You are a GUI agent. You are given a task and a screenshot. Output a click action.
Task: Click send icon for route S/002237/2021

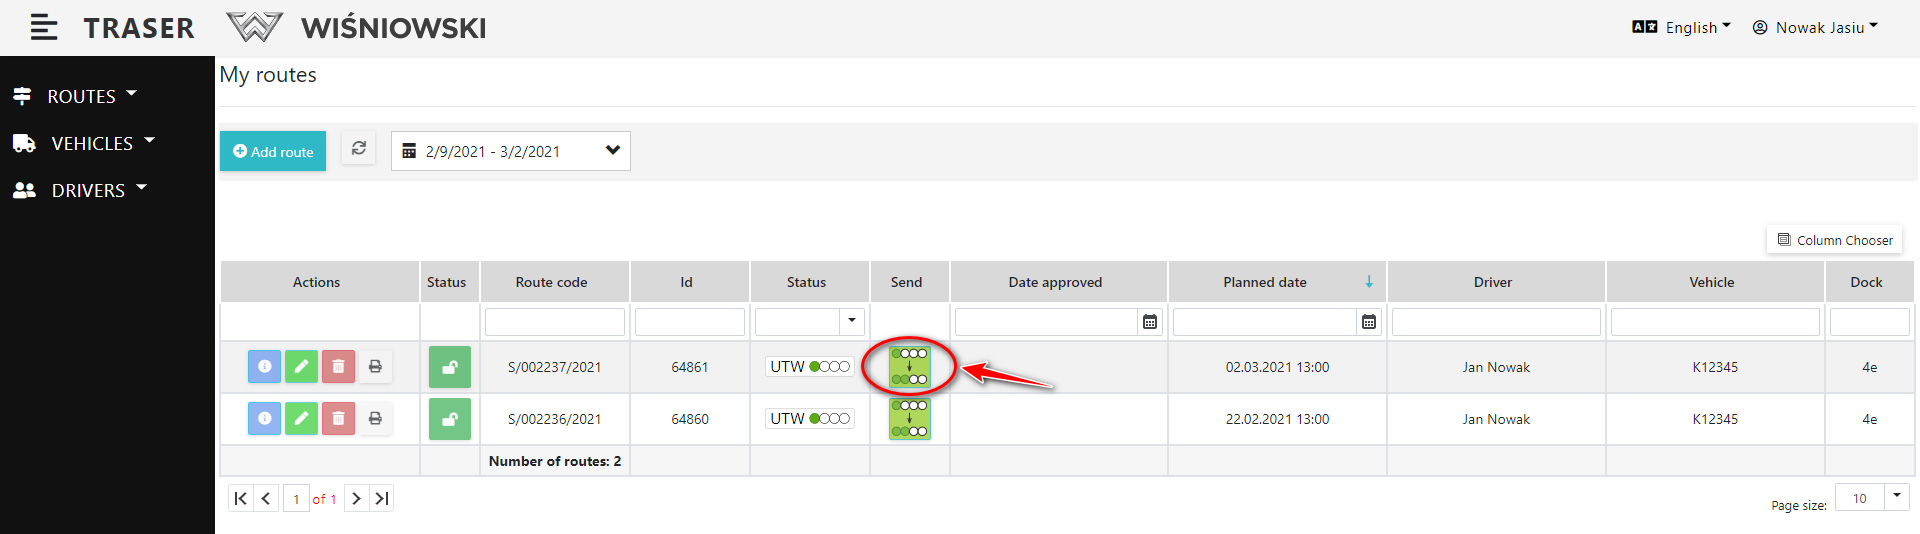coord(909,367)
